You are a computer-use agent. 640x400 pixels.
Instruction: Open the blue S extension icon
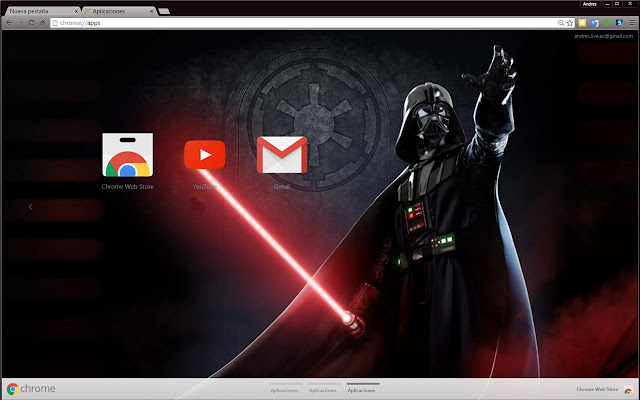coord(620,23)
